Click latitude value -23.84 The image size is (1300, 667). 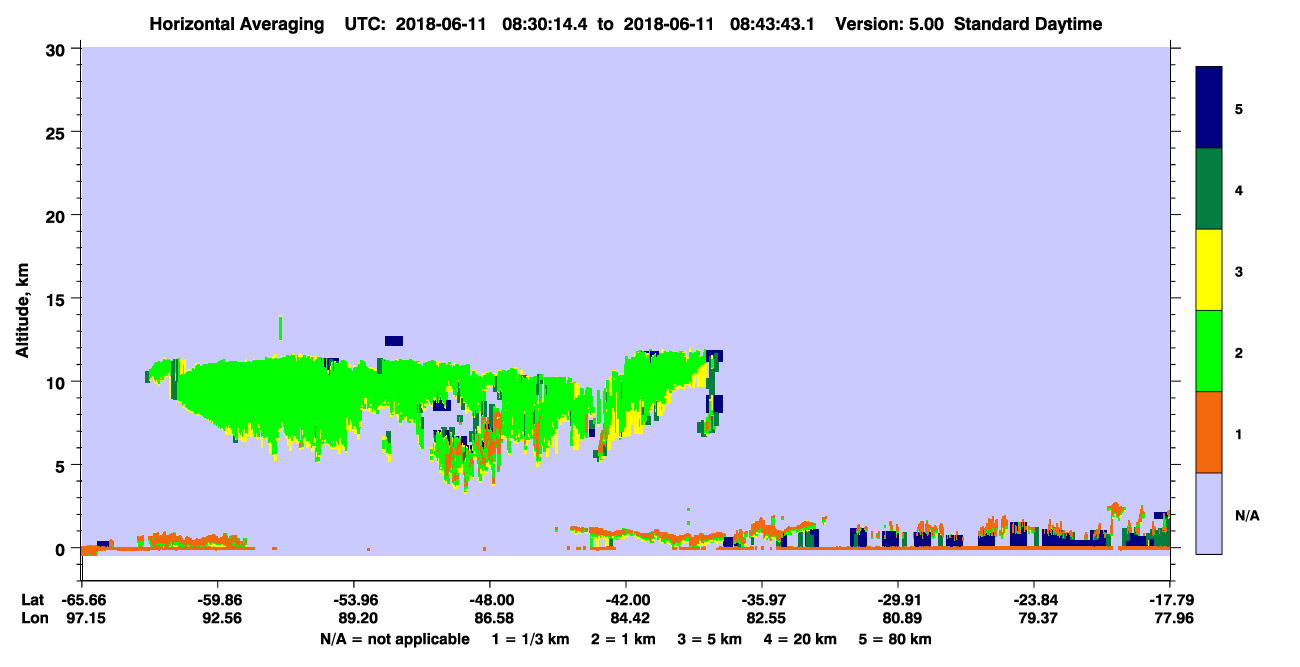point(1034,600)
